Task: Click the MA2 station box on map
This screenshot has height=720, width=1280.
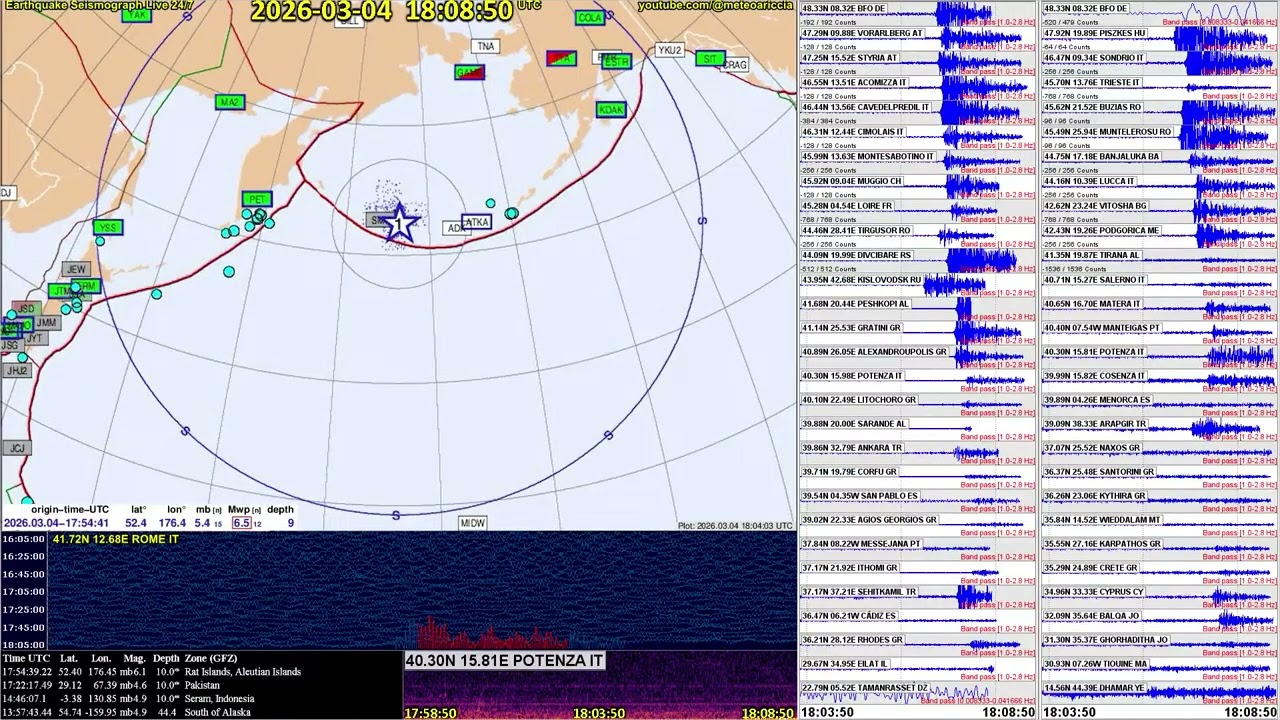Action: click(x=230, y=102)
